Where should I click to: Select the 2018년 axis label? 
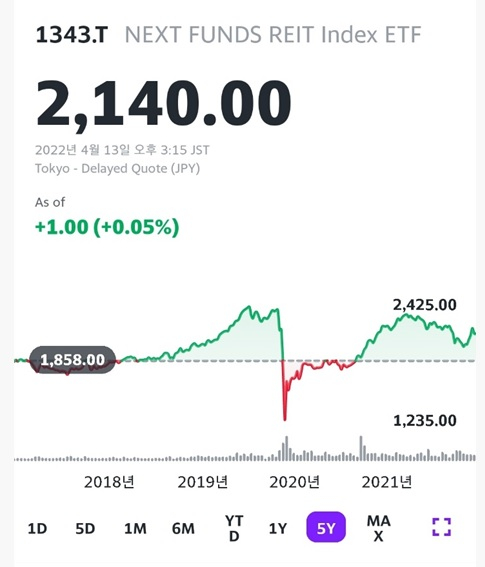109,482
